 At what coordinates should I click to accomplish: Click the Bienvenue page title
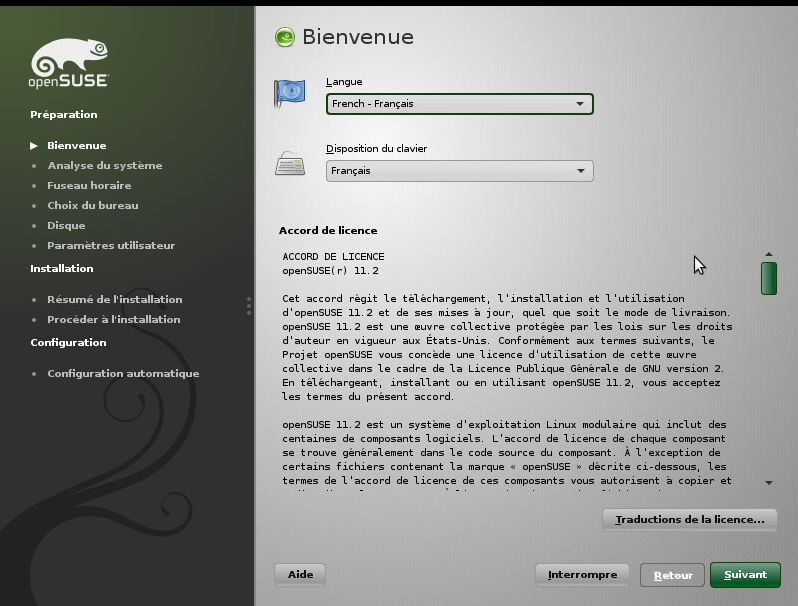coord(358,37)
